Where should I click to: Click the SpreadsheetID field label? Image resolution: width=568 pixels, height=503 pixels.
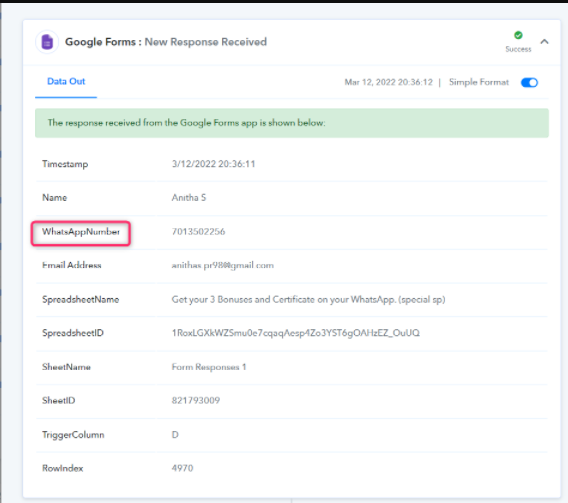coord(73,333)
